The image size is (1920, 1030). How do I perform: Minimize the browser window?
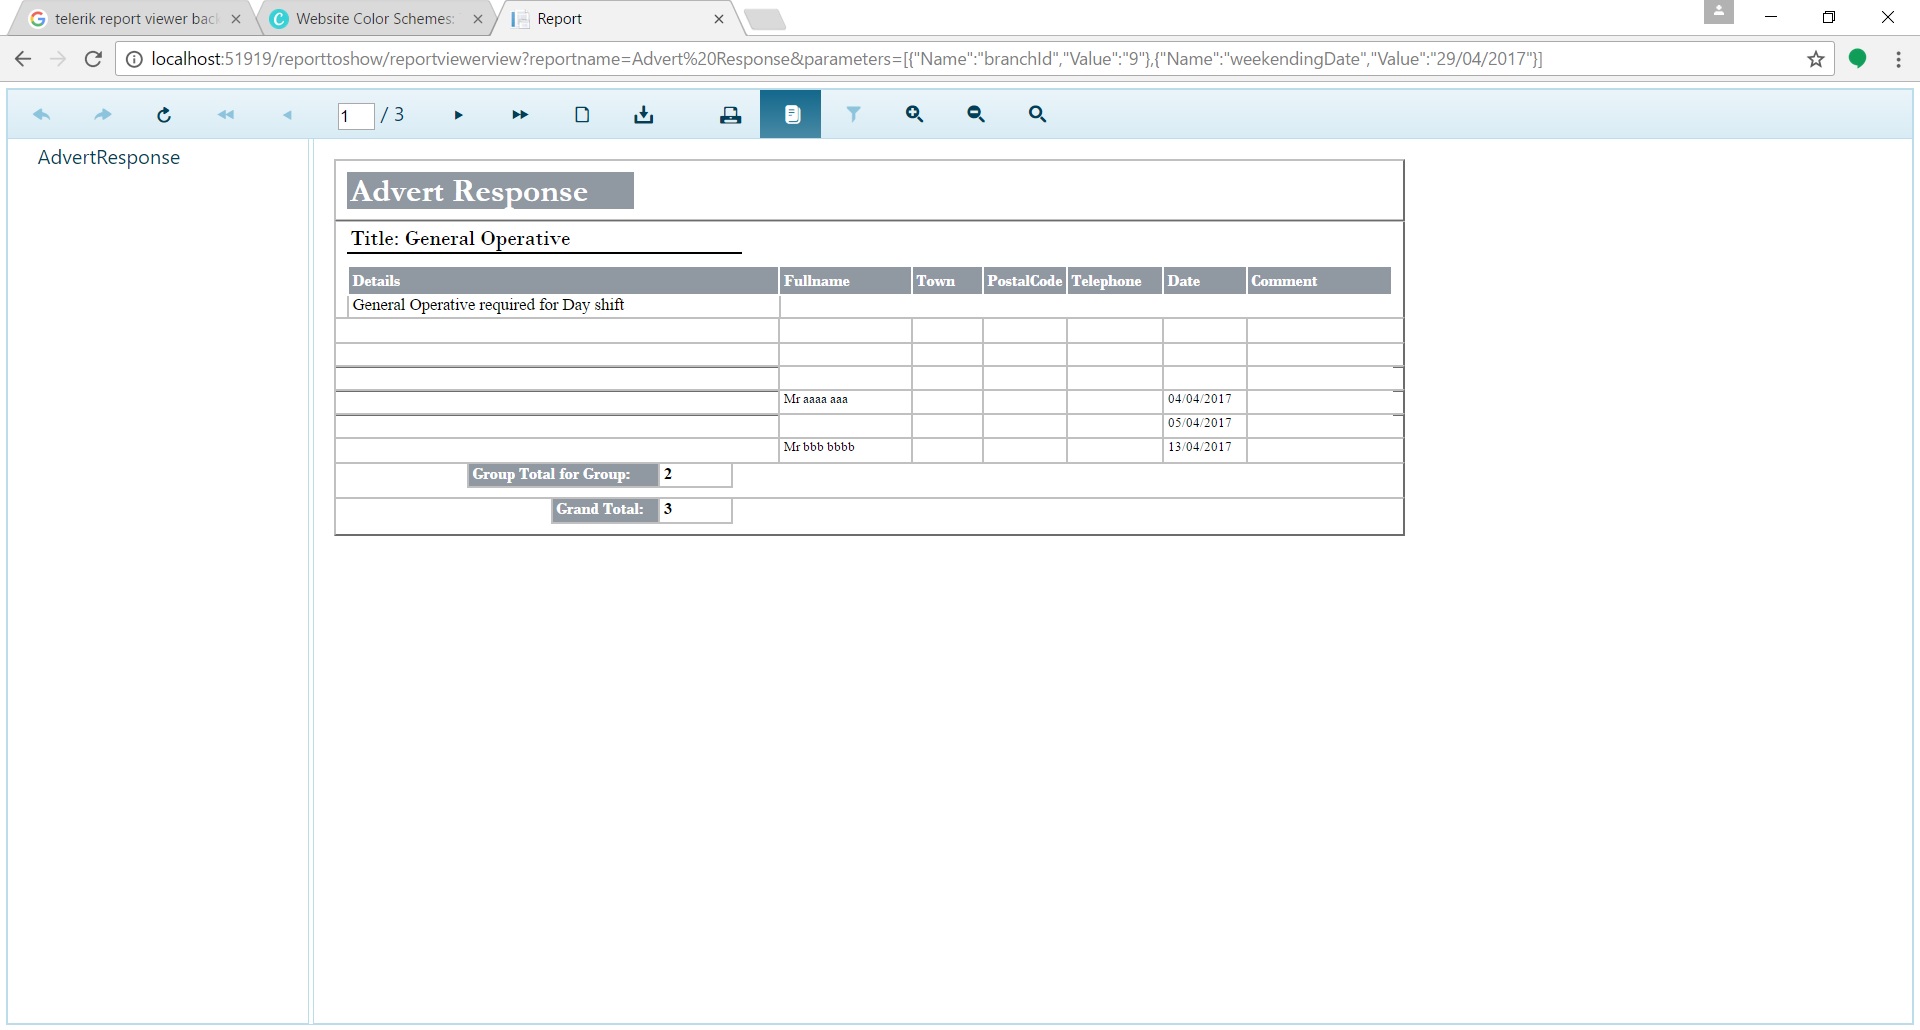[1771, 17]
